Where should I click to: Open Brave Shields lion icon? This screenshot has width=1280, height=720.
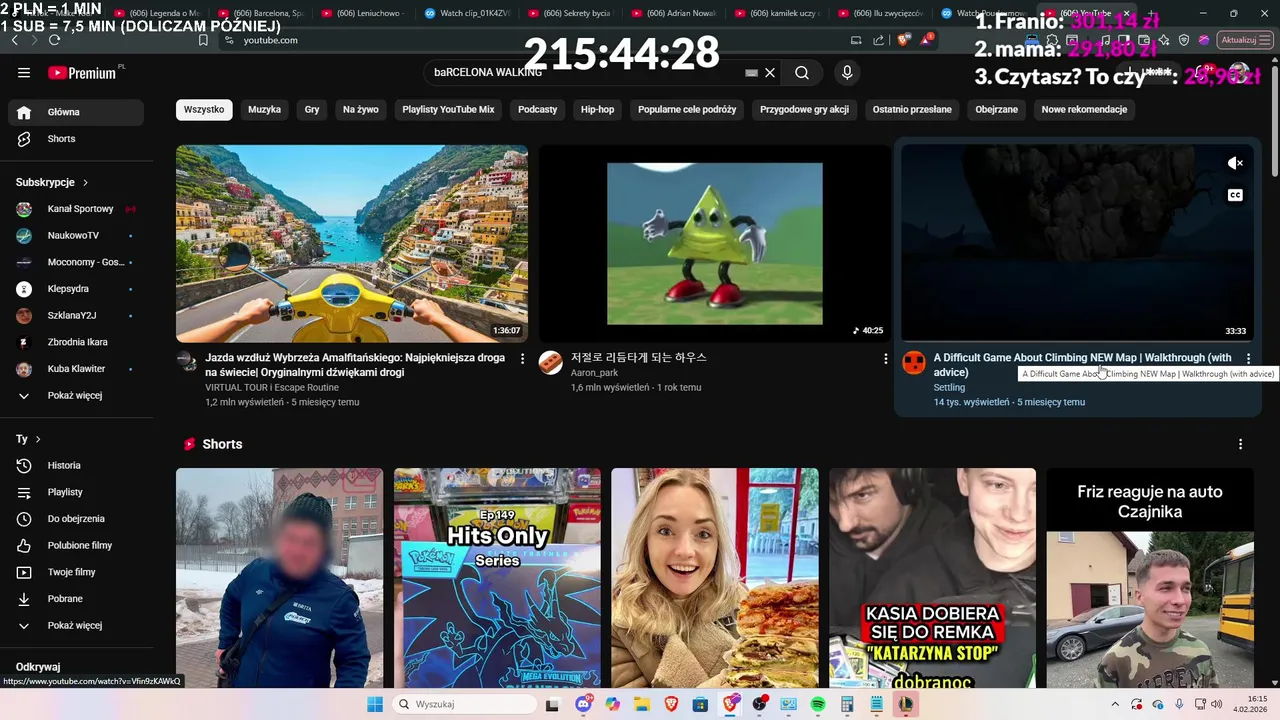[903, 40]
